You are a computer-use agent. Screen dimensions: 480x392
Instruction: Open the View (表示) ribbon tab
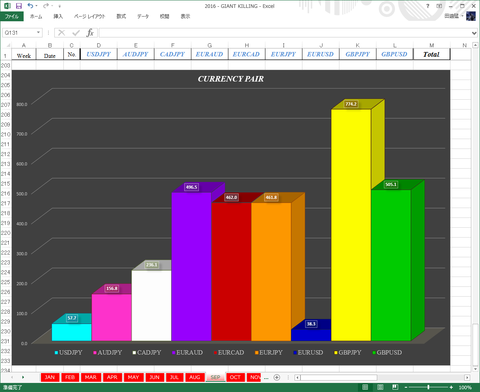pyautogui.click(x=185, y=16)
